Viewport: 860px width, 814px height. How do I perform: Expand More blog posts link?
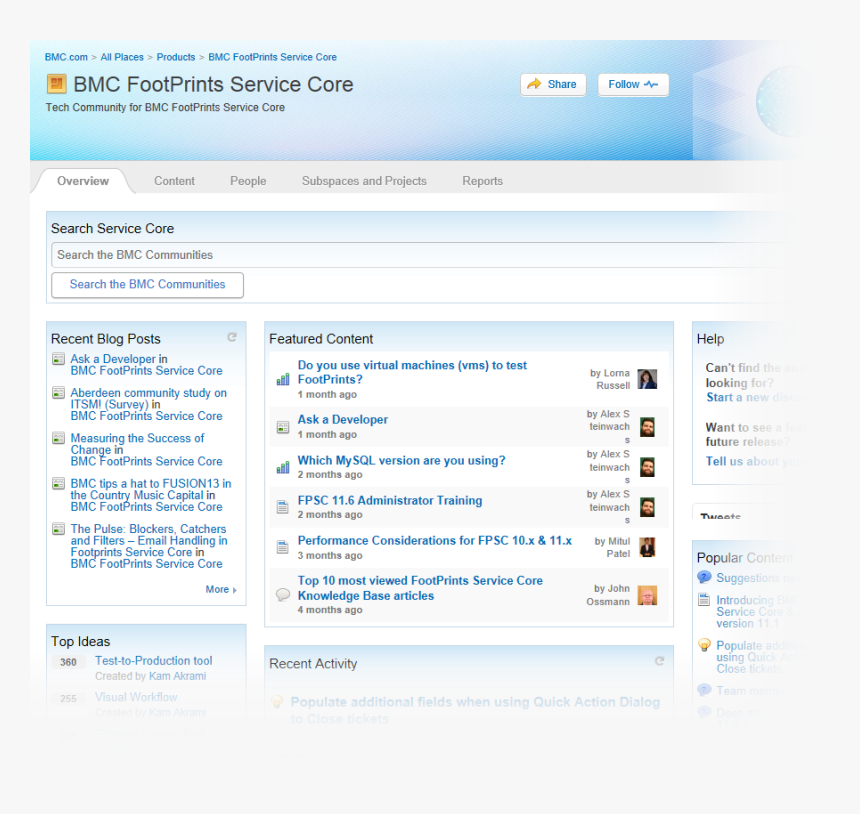tap(220, 589)
